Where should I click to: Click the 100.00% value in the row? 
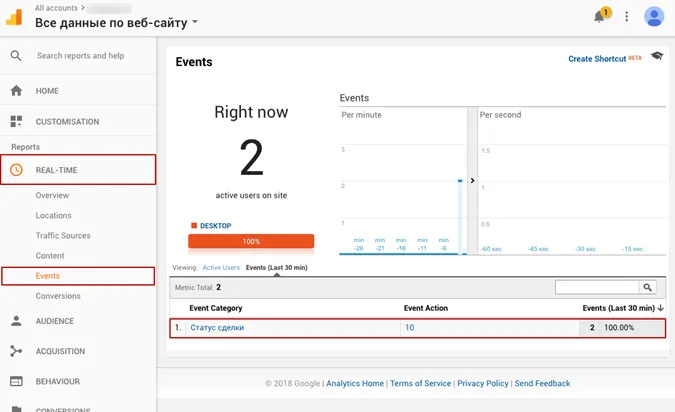pos(619,328)
